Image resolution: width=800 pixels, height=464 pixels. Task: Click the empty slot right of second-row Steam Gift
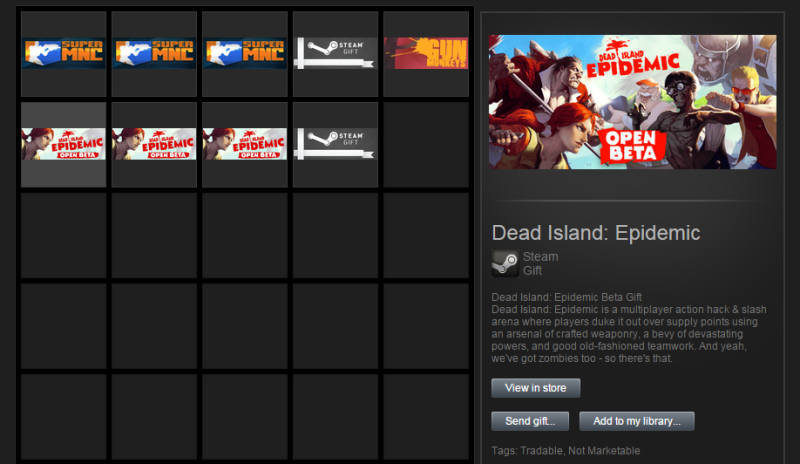426,144
